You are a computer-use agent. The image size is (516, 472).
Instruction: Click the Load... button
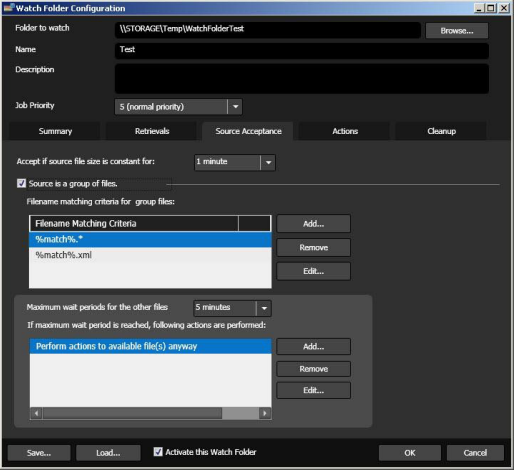click(x=108, y=453)
